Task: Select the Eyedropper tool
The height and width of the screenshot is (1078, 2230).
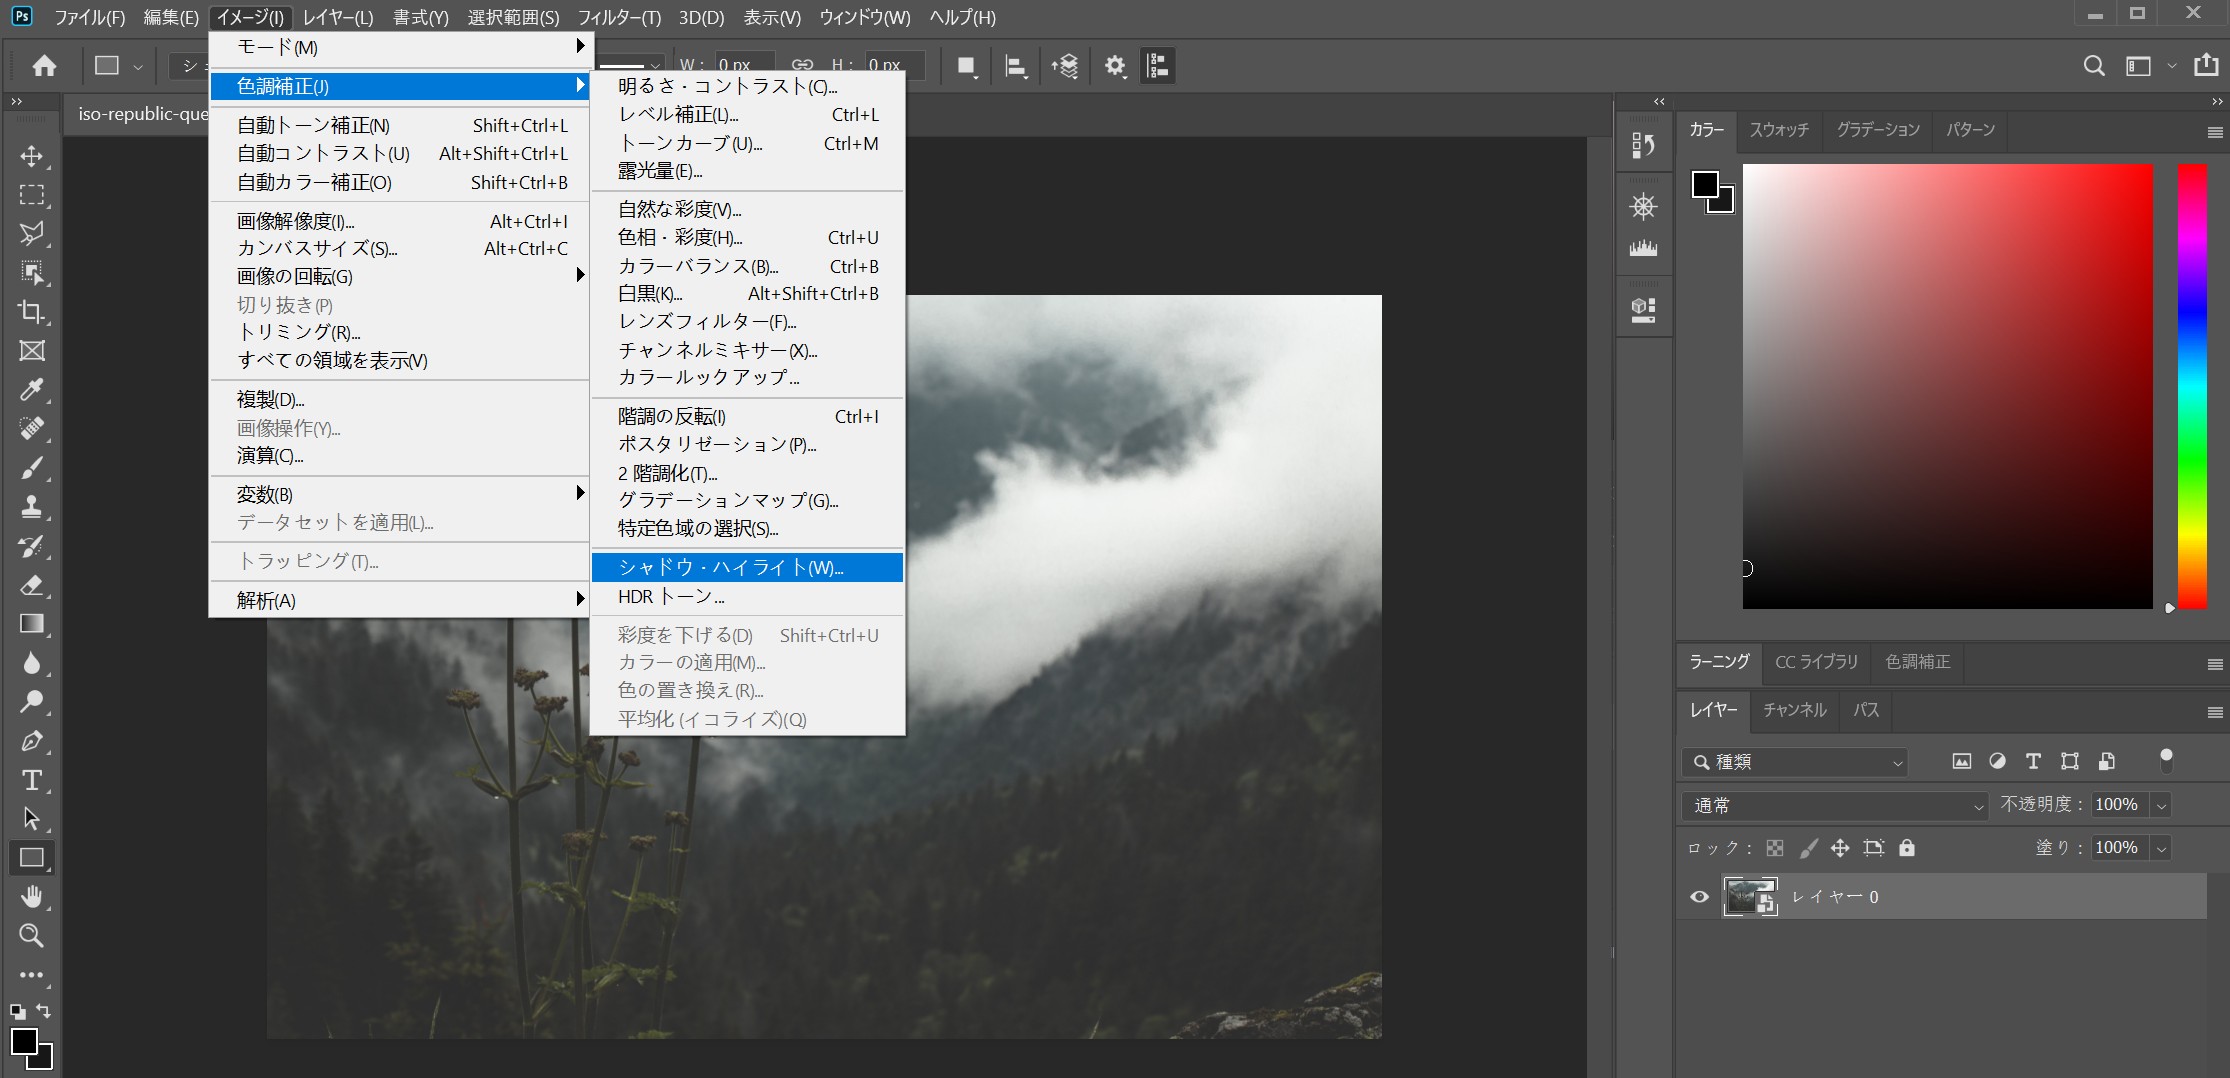Action: coord(32,390)
